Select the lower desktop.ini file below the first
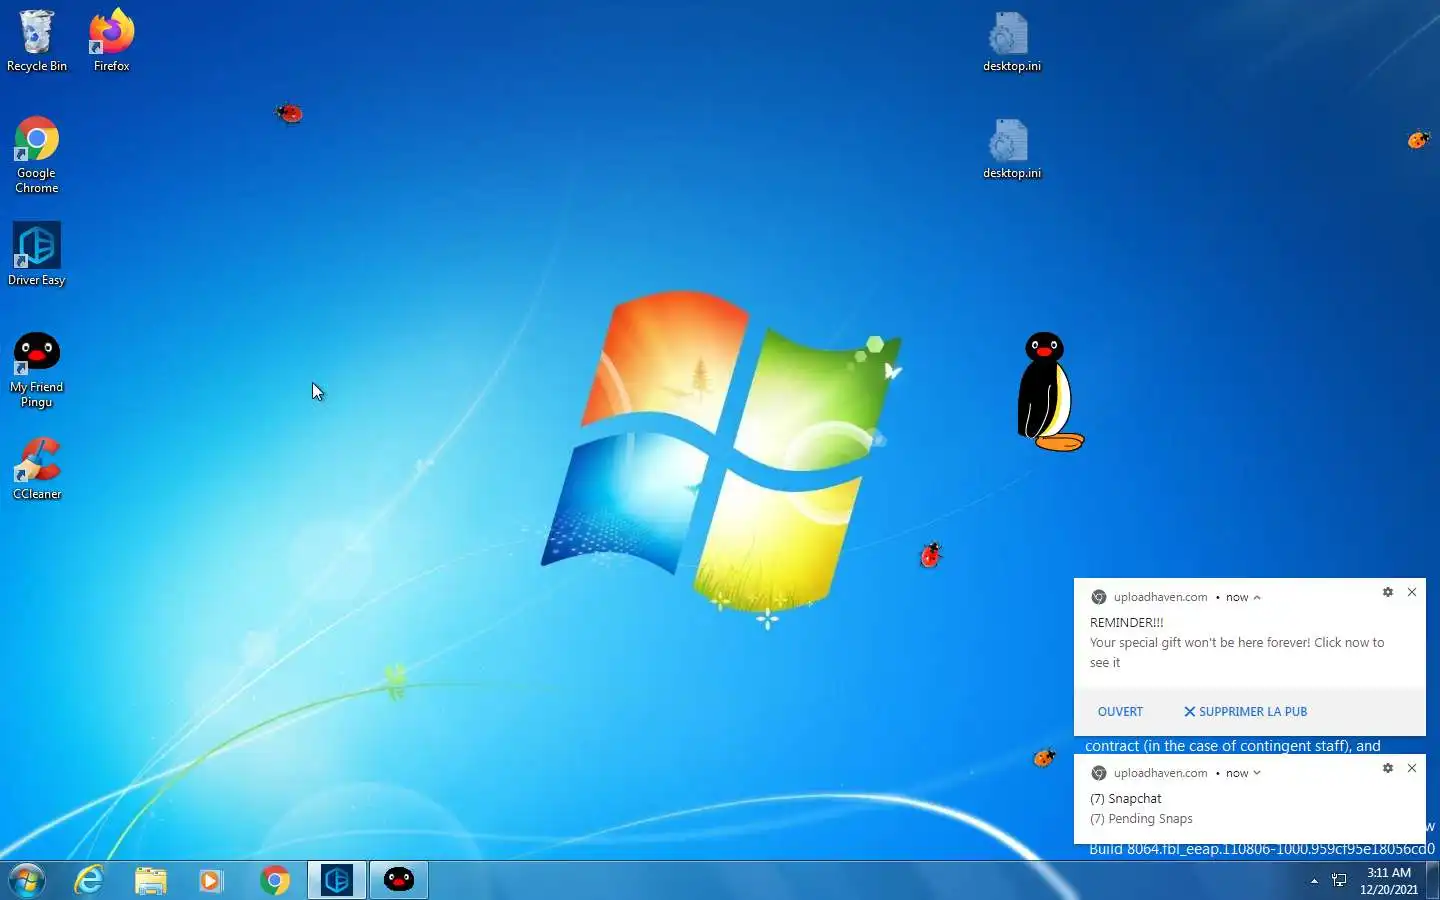The width and height of the screenshot is (1440, 900). coord(1011,149)
